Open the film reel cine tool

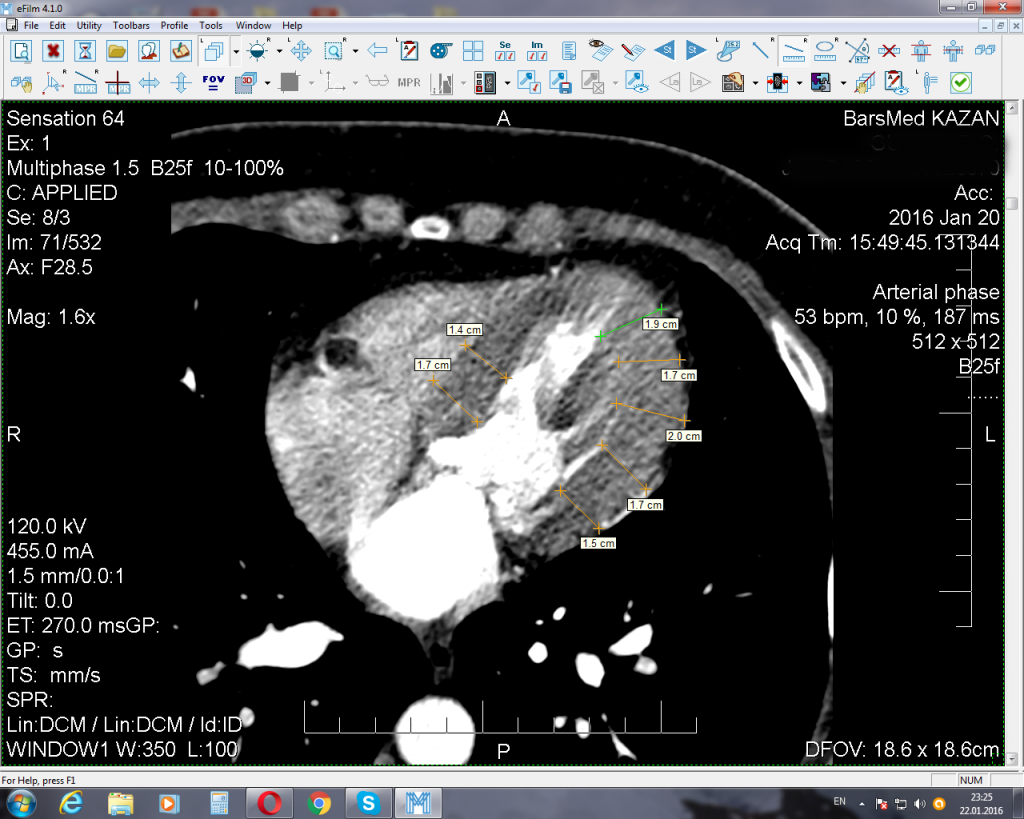tap(441, 51)
